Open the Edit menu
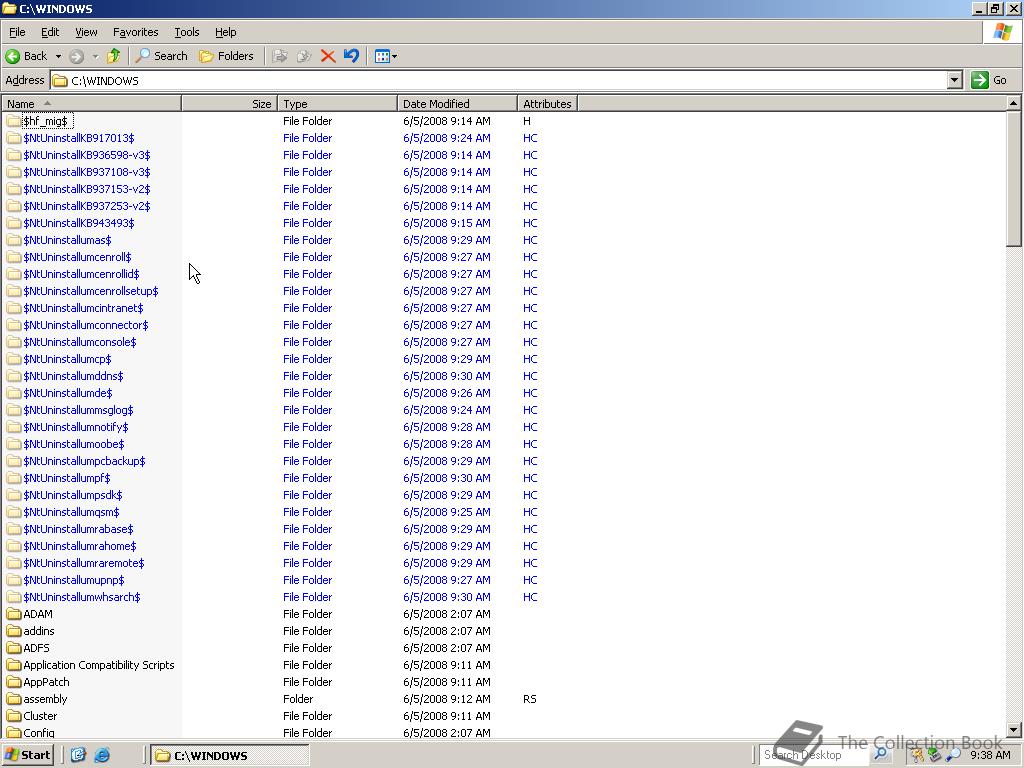1024x768 pixels. (50, 32)
